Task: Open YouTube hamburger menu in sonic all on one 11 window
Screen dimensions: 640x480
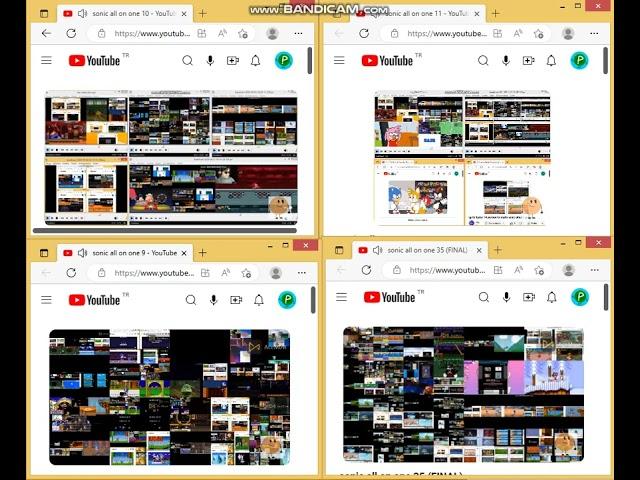Action: pyautogui.click(x=339, y=60)
